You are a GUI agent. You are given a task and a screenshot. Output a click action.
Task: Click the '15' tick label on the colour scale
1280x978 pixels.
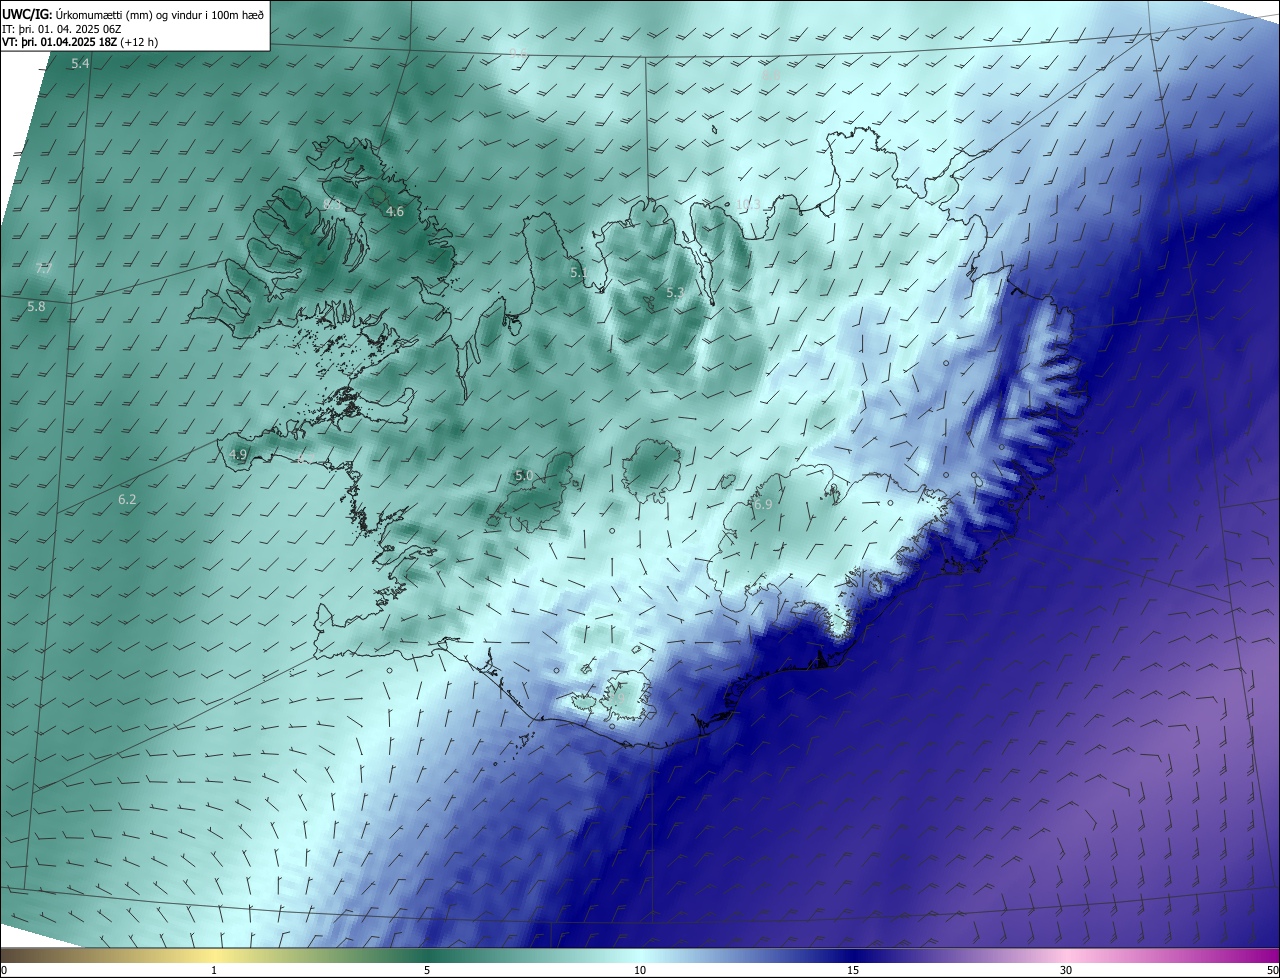point(853,971)
